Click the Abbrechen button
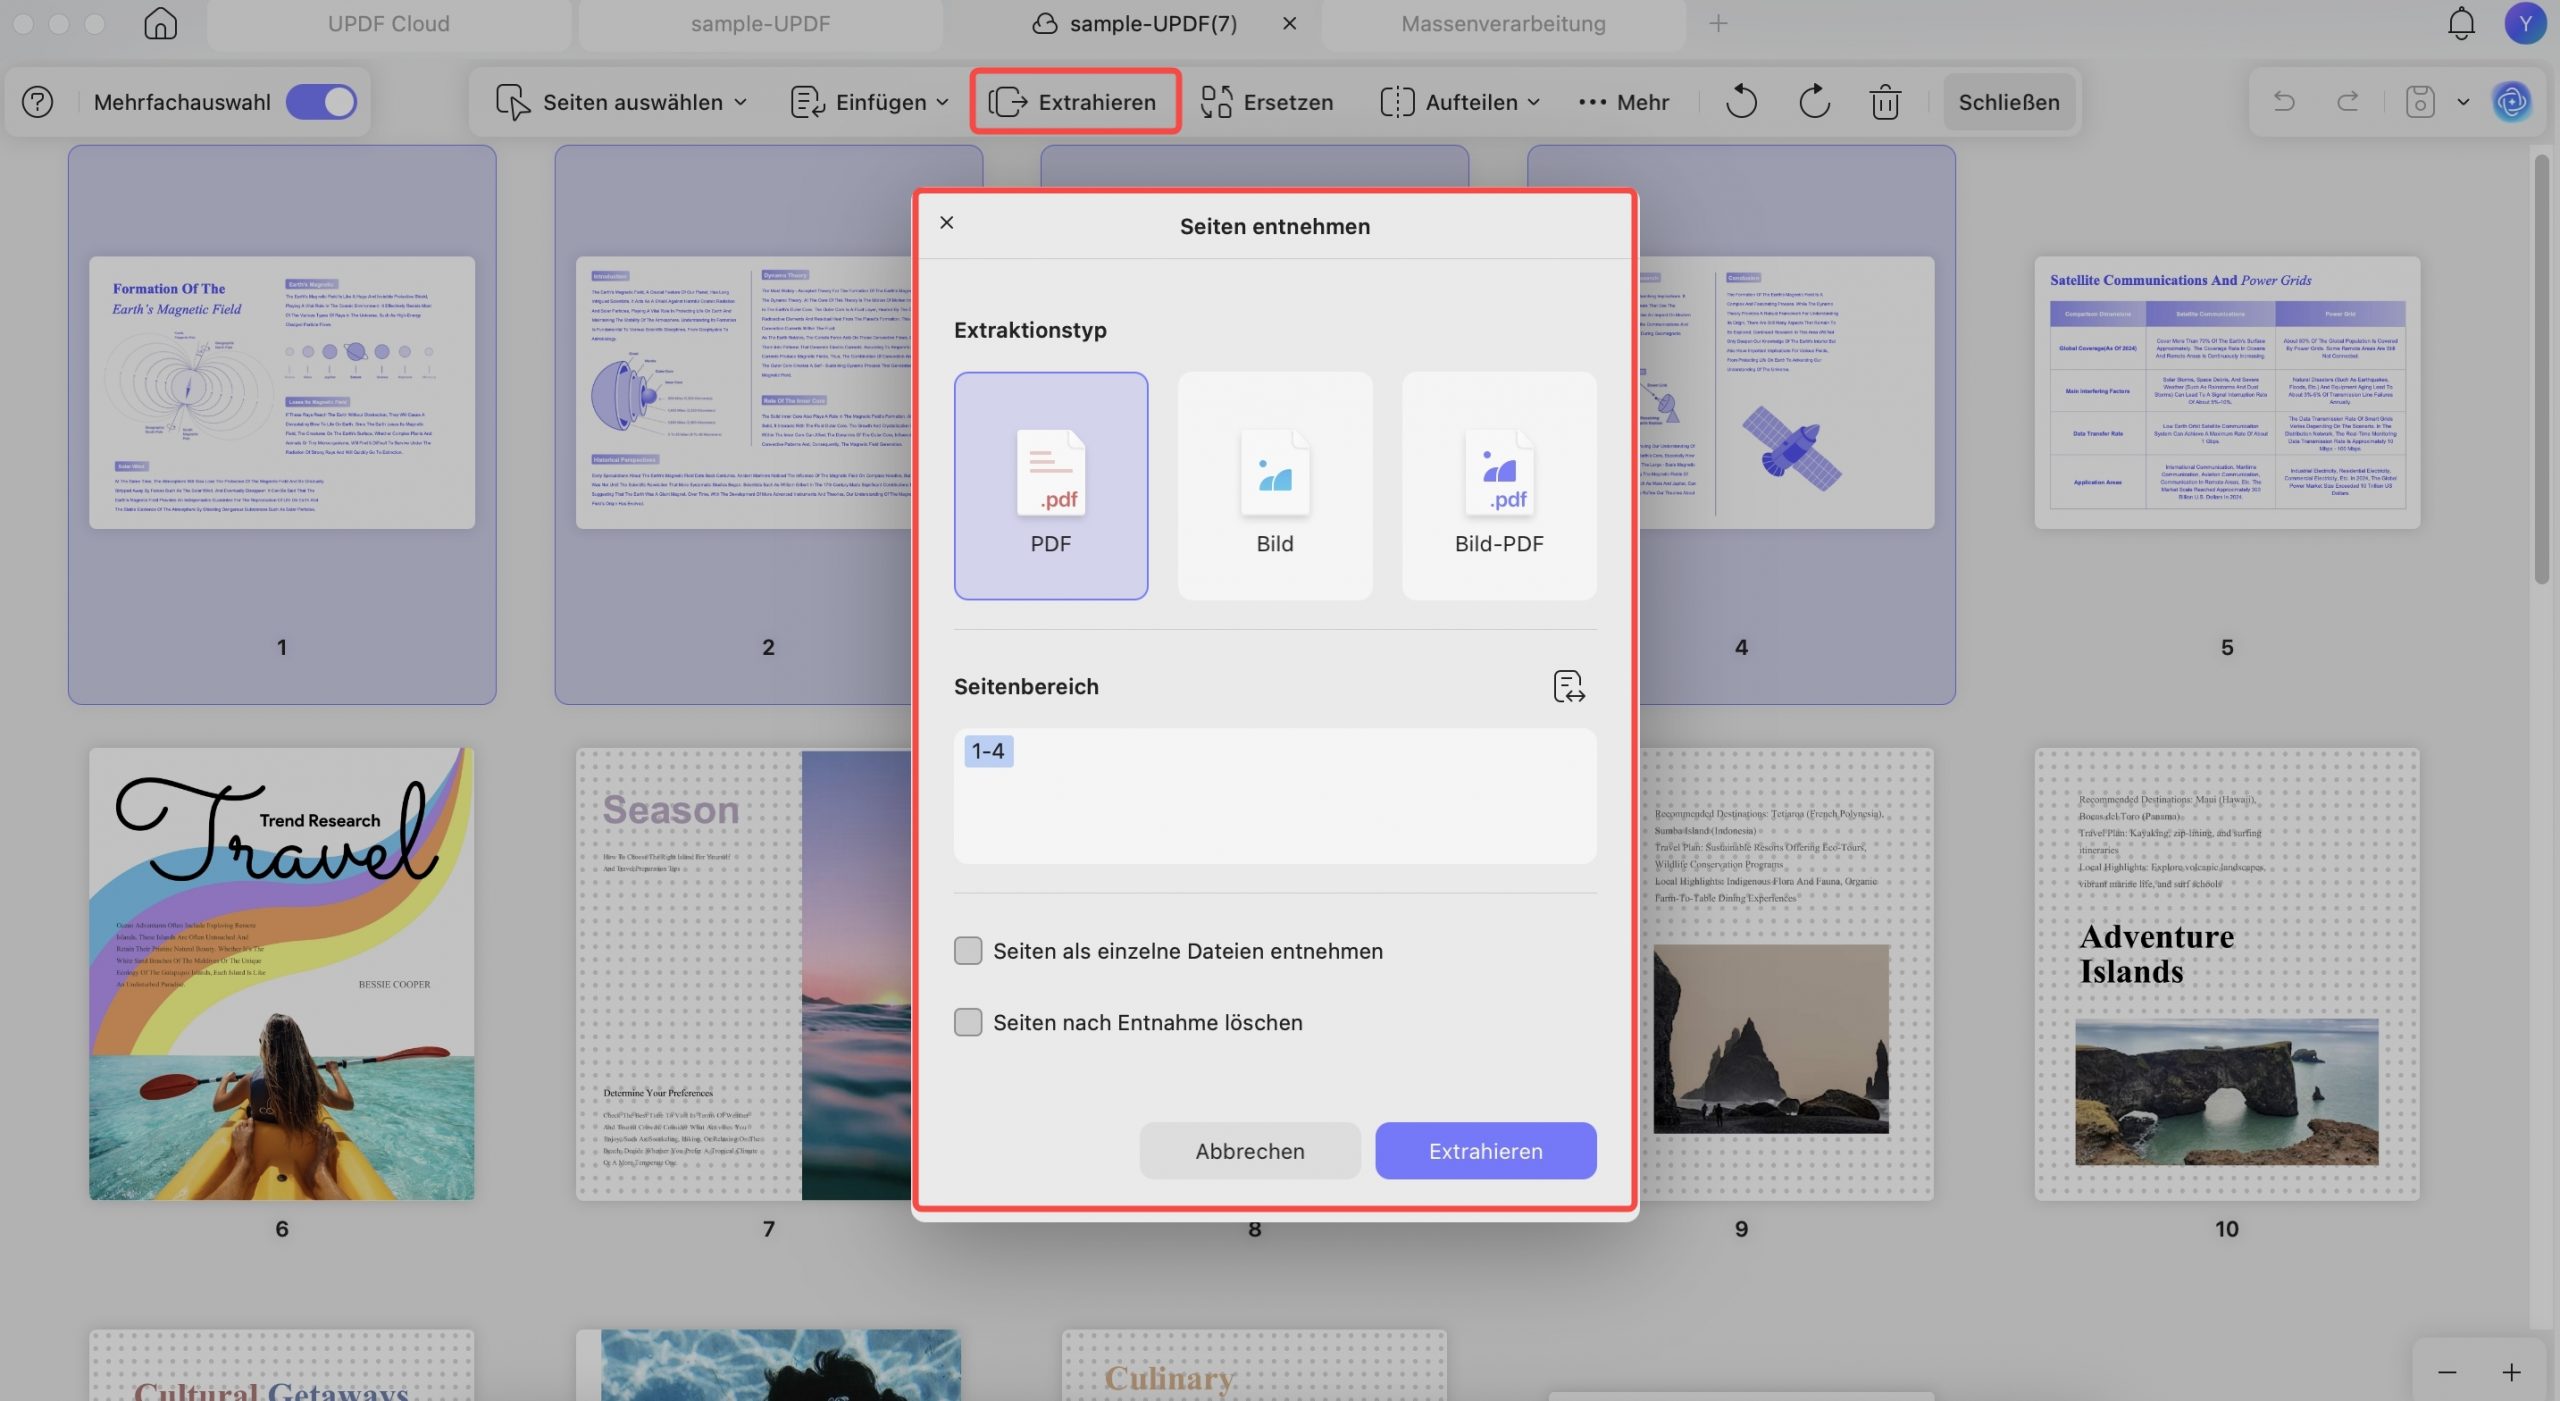Image resolution: width=2560 pixels, height=1401 pixels. pos(1250,1151)
